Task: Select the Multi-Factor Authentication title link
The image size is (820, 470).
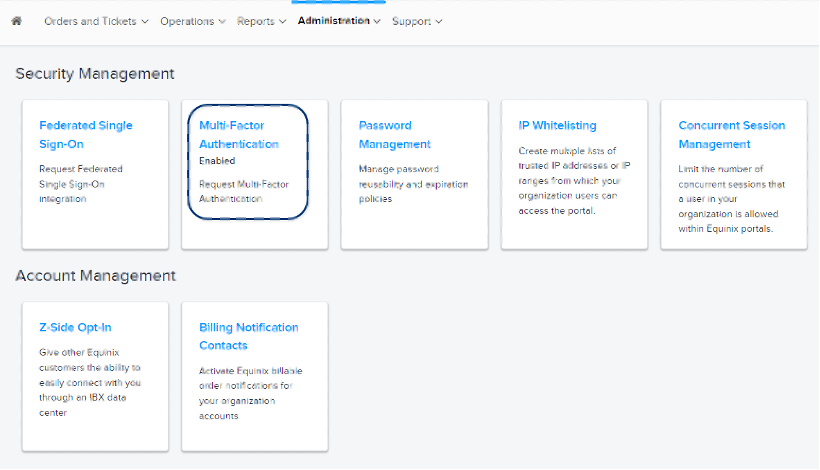Action: (x=239, y=134)
